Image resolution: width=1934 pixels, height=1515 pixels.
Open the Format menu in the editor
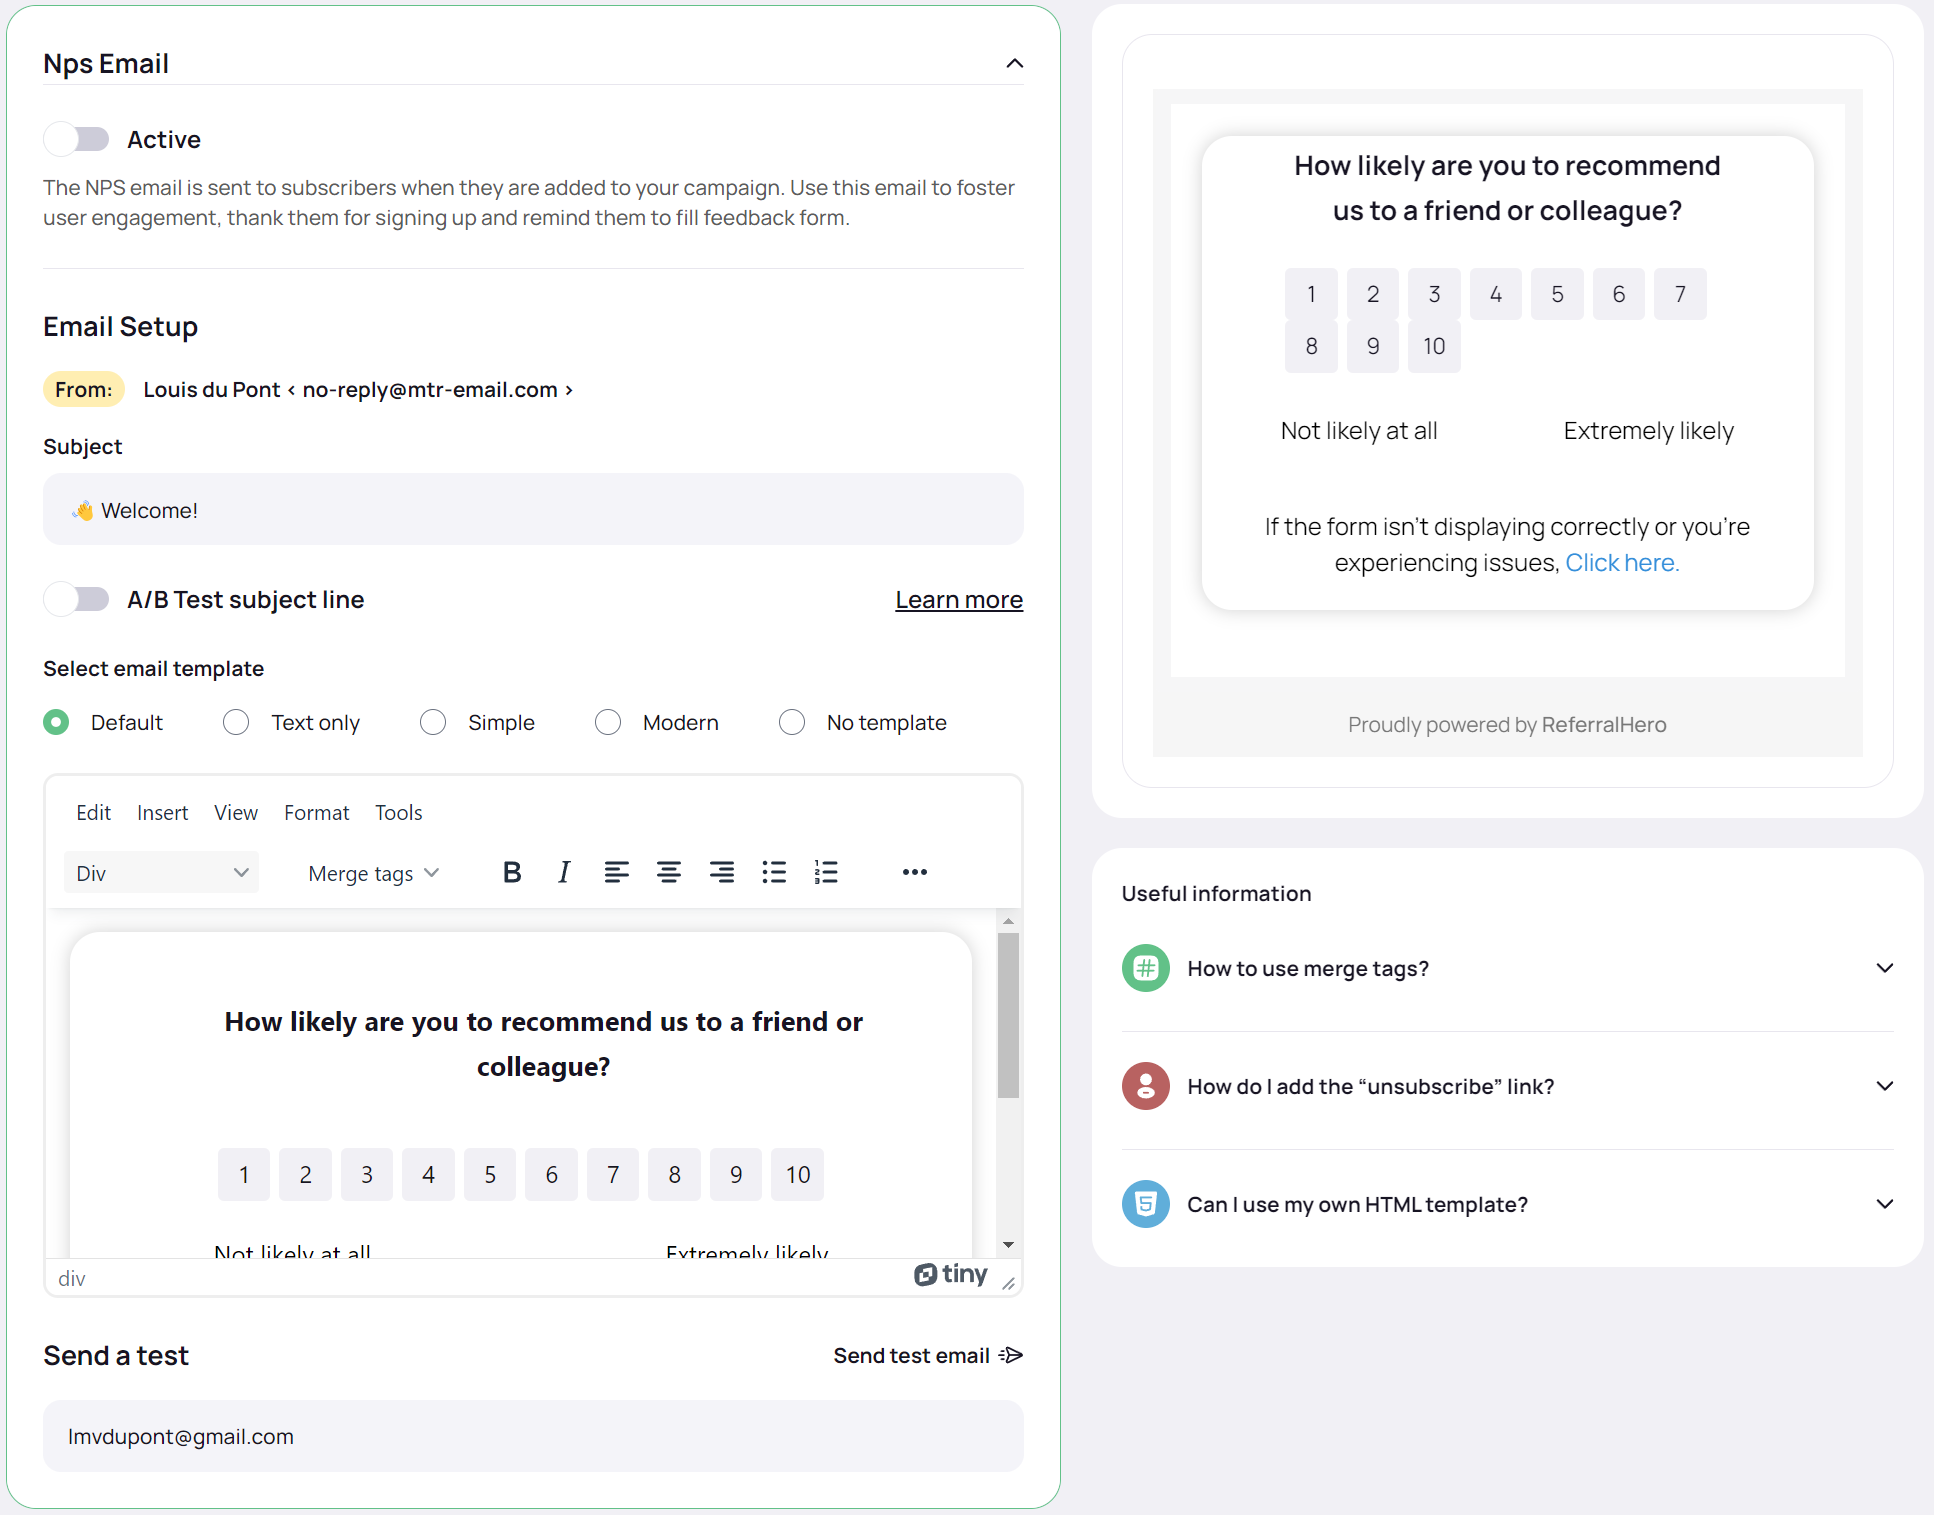316,812
